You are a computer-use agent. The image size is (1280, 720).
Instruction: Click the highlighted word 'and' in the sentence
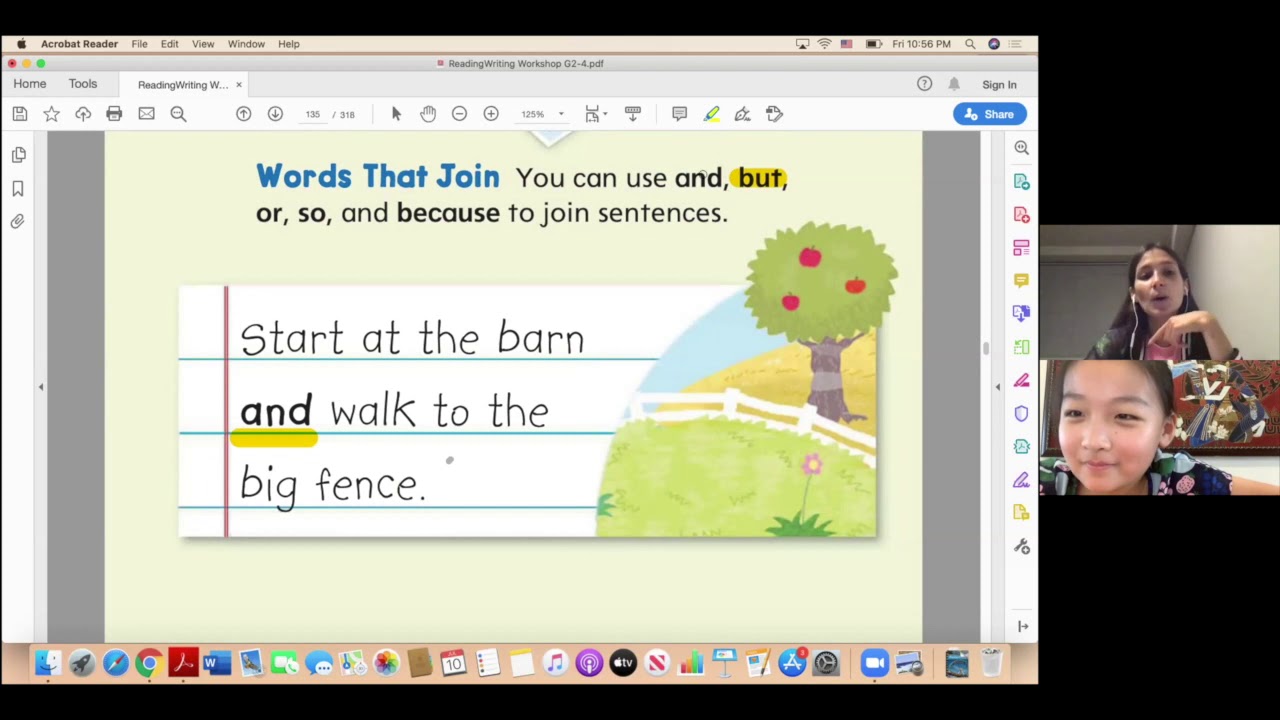(x=275, y=412)
